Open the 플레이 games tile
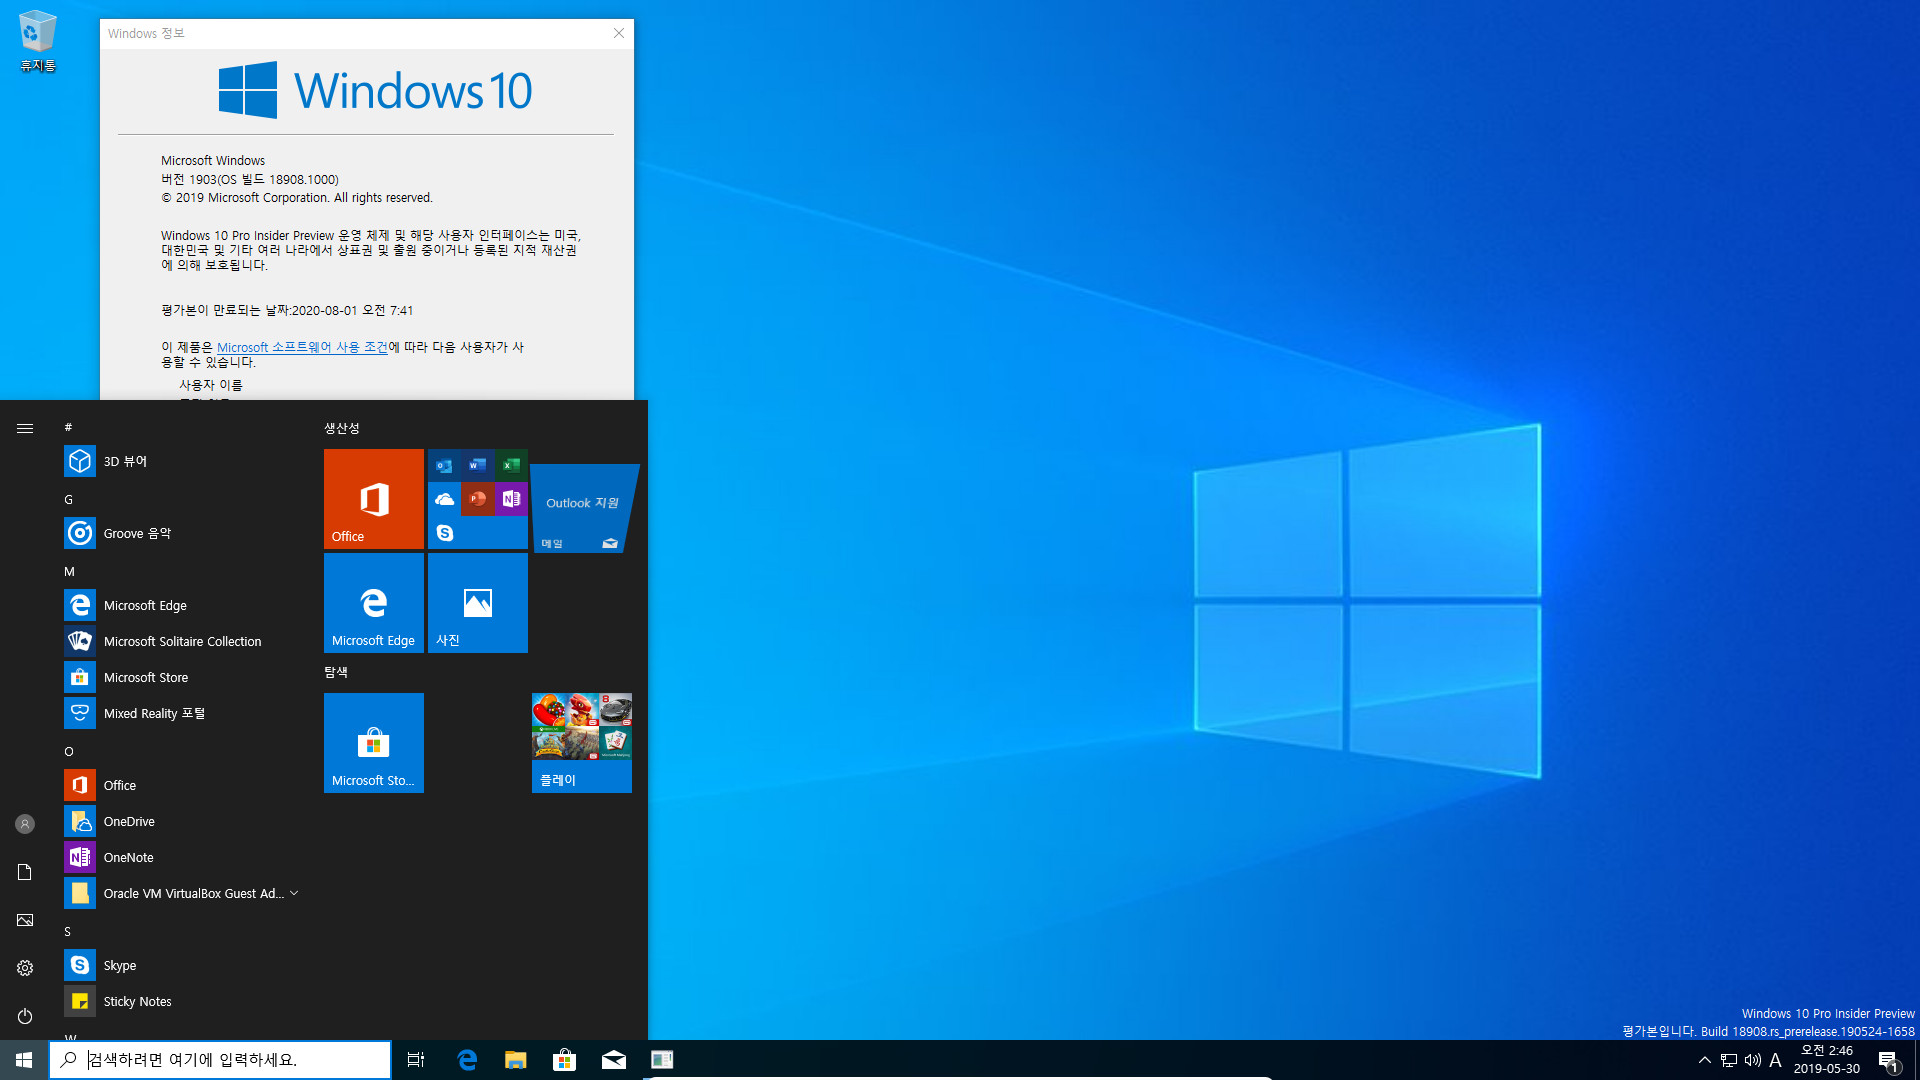 [582, 743]
